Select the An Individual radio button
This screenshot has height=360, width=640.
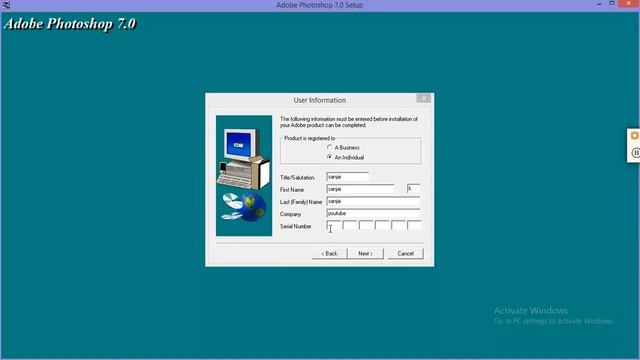330,157
